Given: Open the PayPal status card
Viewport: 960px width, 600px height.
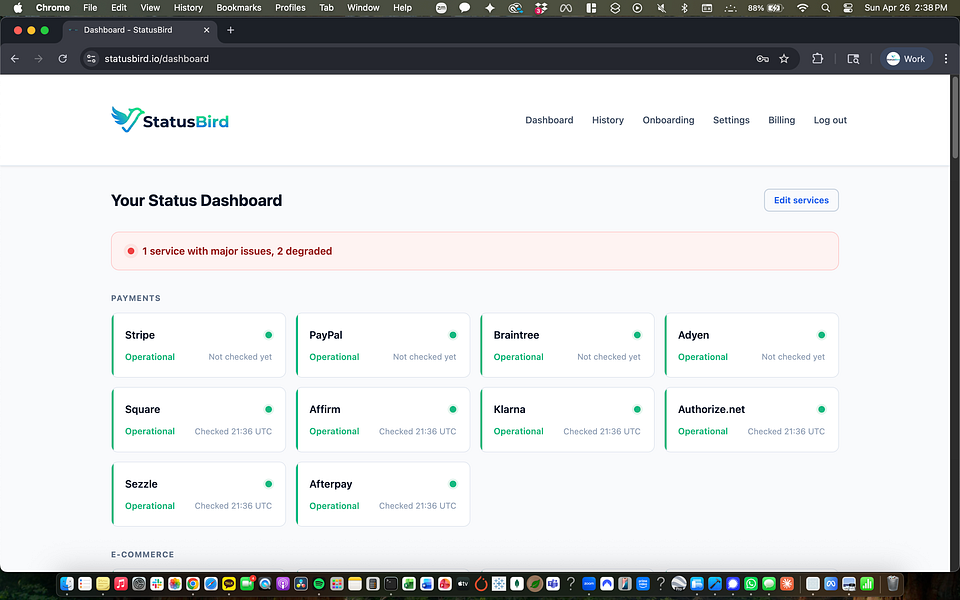Looking at the screenshot, I should pos(383,345).
